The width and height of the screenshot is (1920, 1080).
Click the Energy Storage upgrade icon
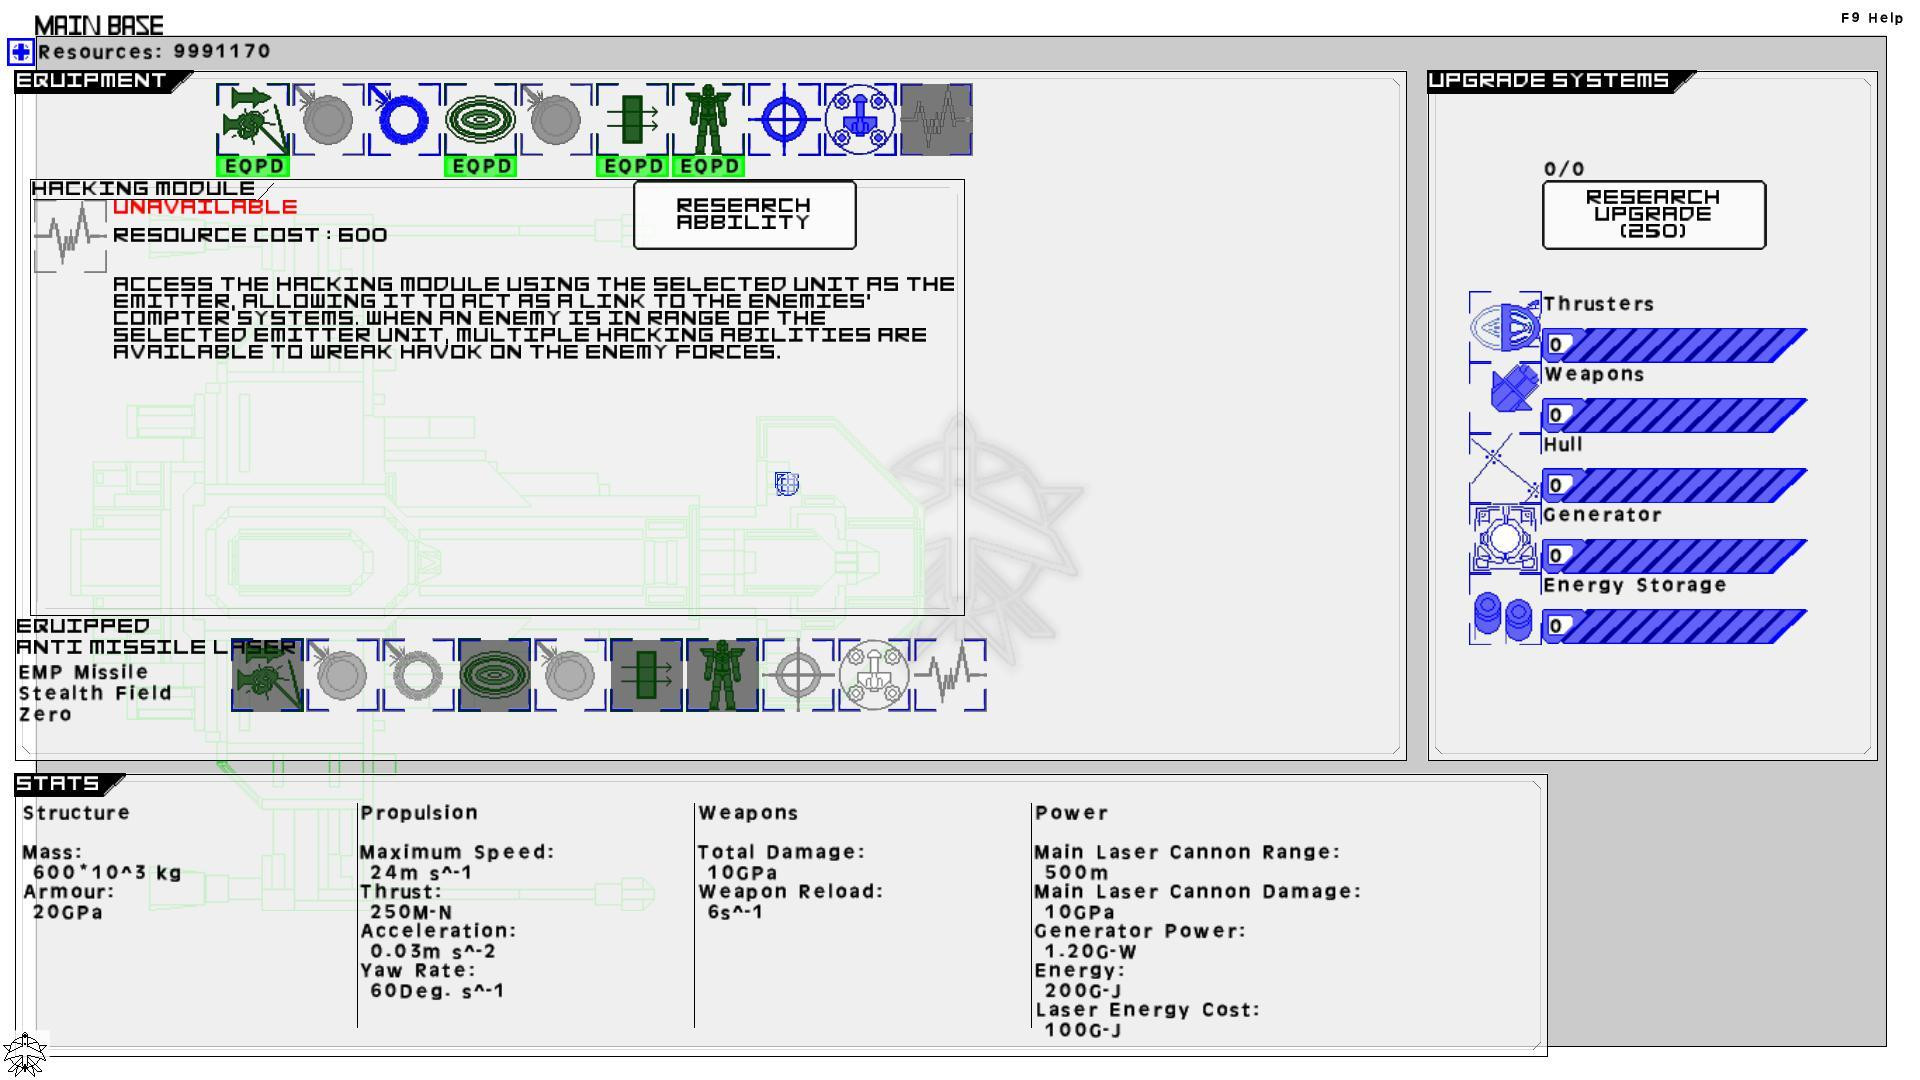coord(1505,609)
